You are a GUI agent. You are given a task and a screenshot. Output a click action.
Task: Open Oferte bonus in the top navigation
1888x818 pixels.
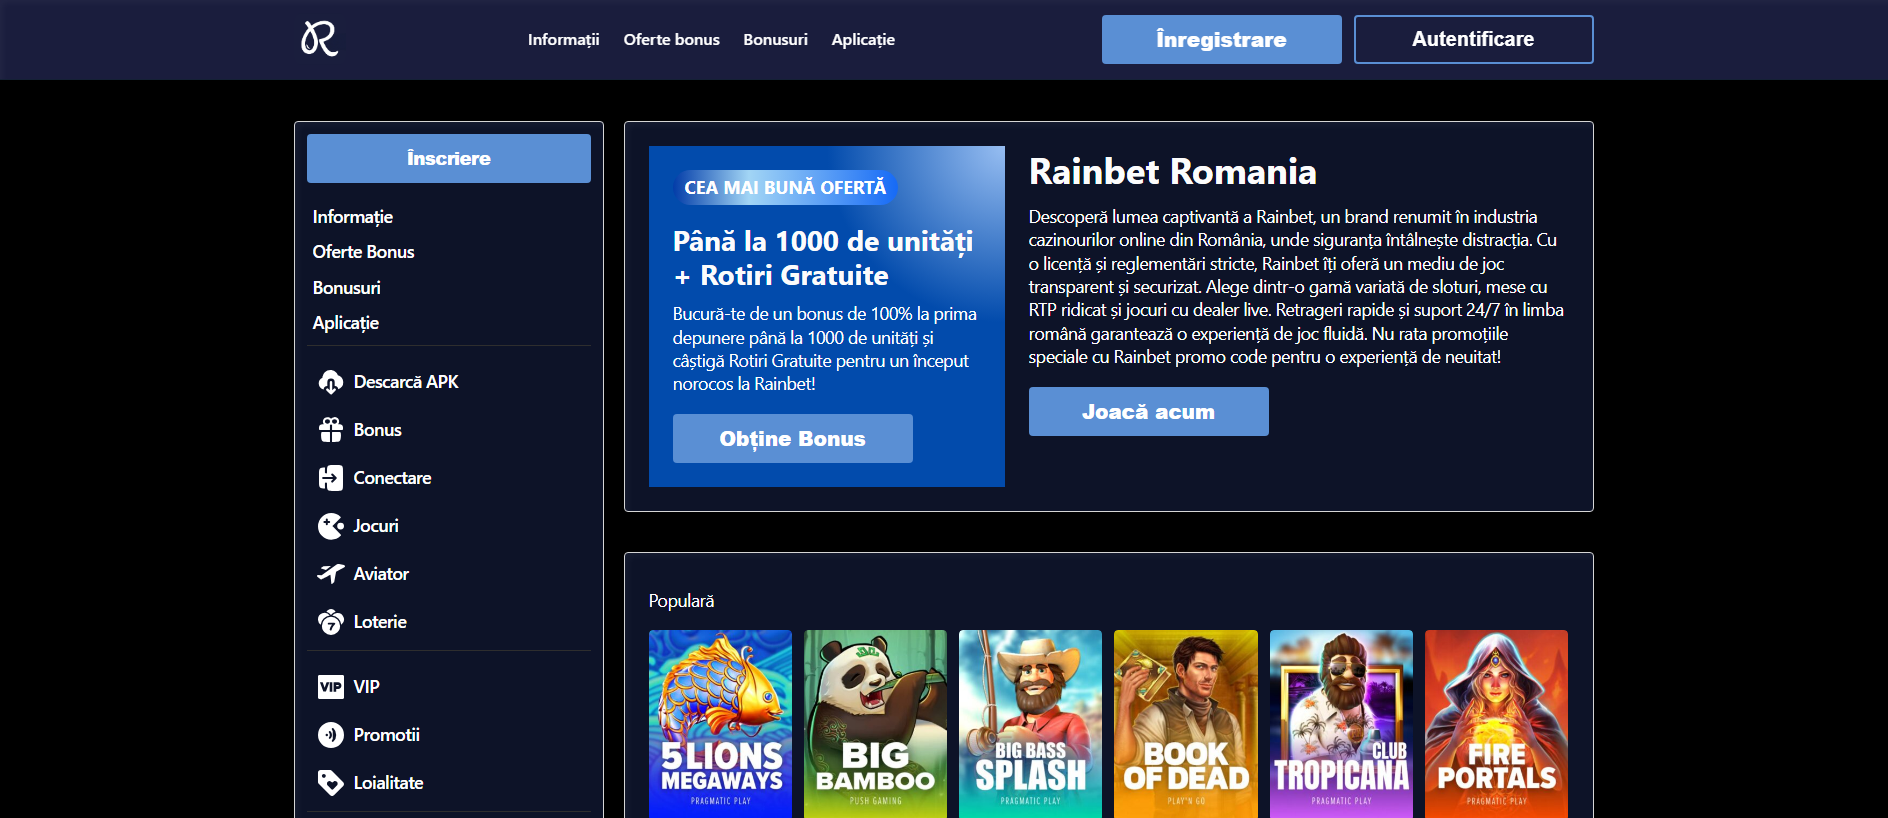pos(672,40)
